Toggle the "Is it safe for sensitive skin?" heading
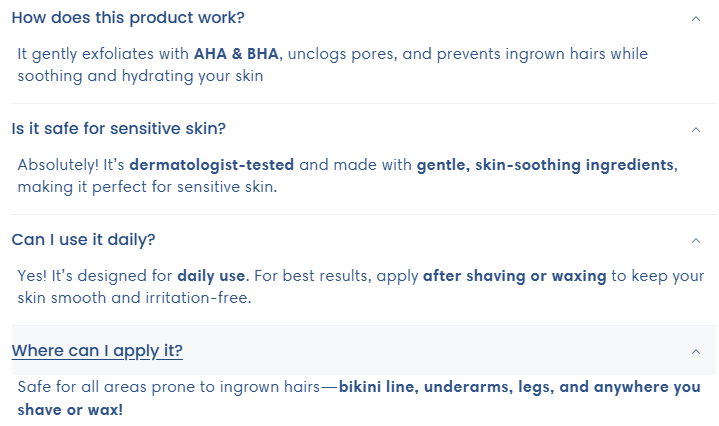Screen dimensions: 719x426 coord(119,129)
